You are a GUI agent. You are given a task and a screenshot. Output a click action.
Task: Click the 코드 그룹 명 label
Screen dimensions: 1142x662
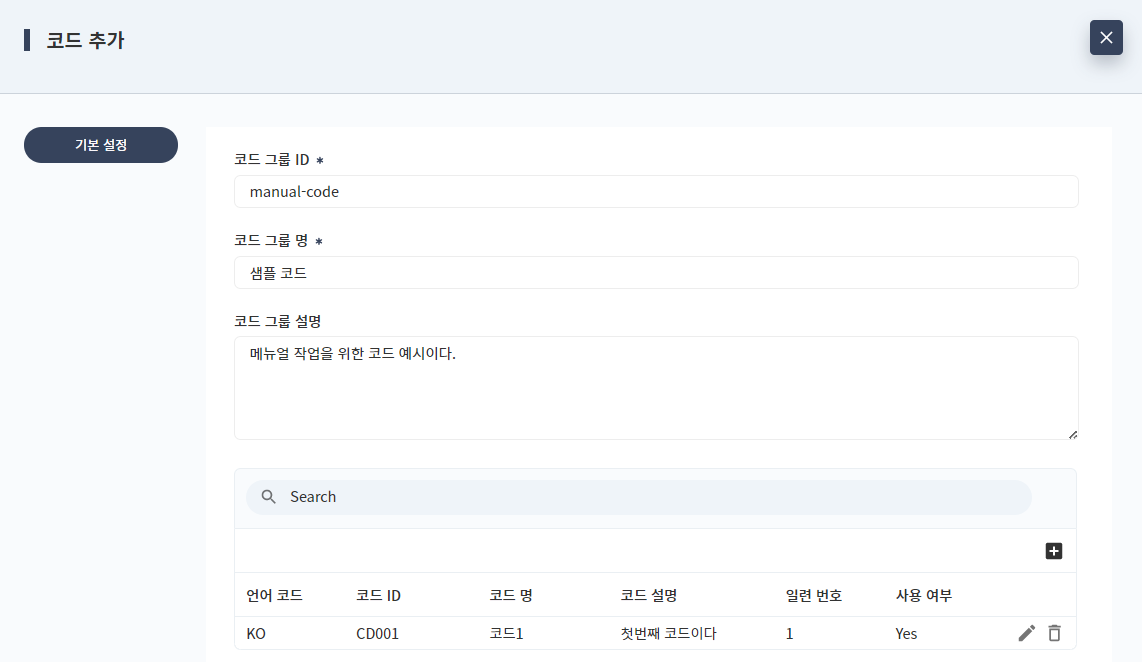pos(271,240)
